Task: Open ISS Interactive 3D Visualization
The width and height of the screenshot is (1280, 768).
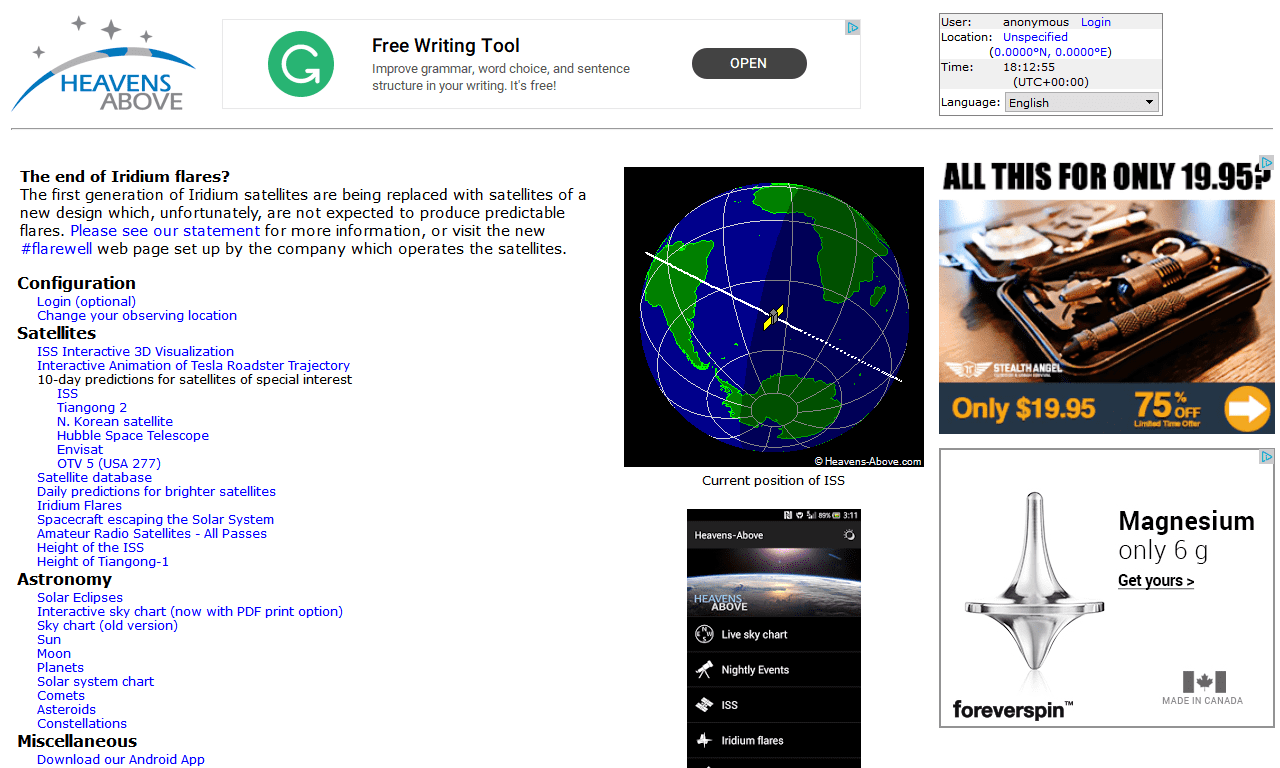Action: (x=135, y=351)
